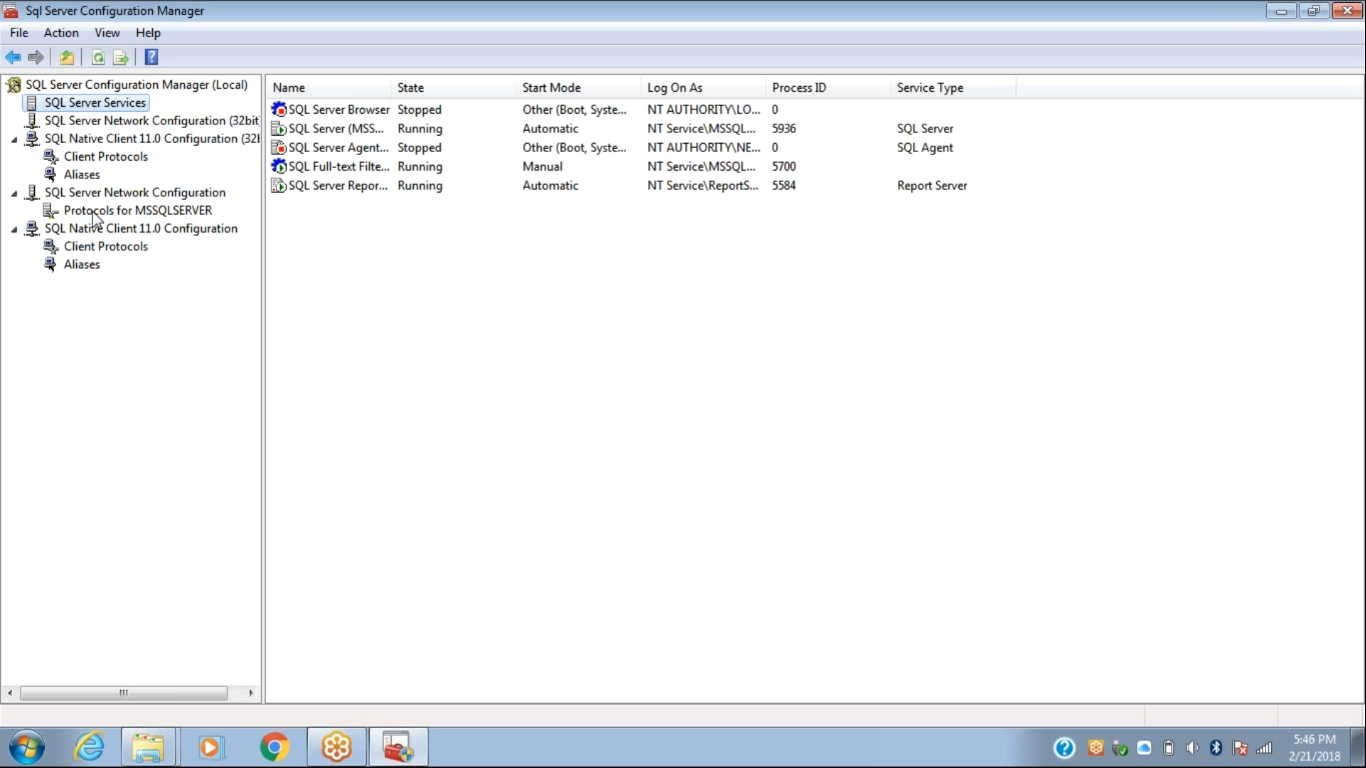This screenshot has height=768, width=1366.
Task: Click the Bluetooth tray icon
Action: click(1216, 748)
